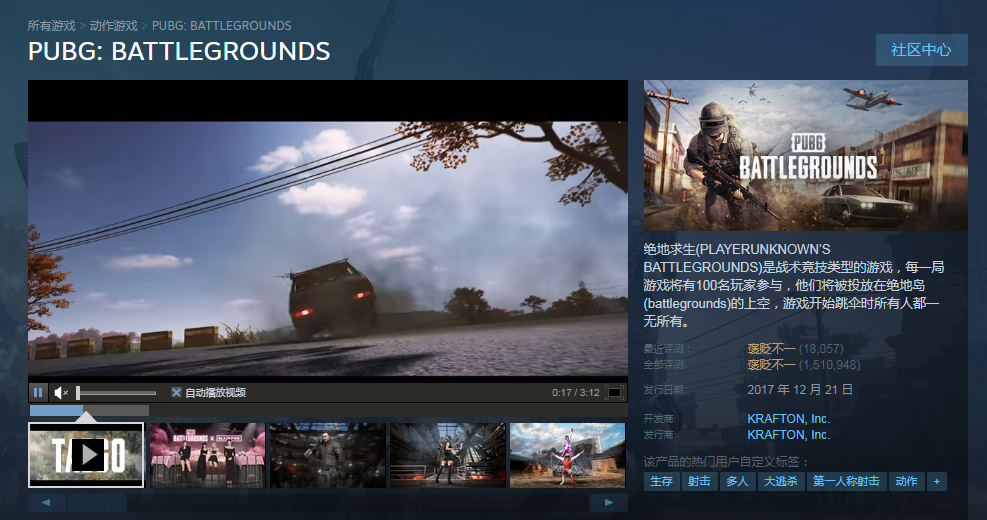Go to 所有游戏 breadcrumb link
Screen dimensions: 987x520
pos(51,25)
